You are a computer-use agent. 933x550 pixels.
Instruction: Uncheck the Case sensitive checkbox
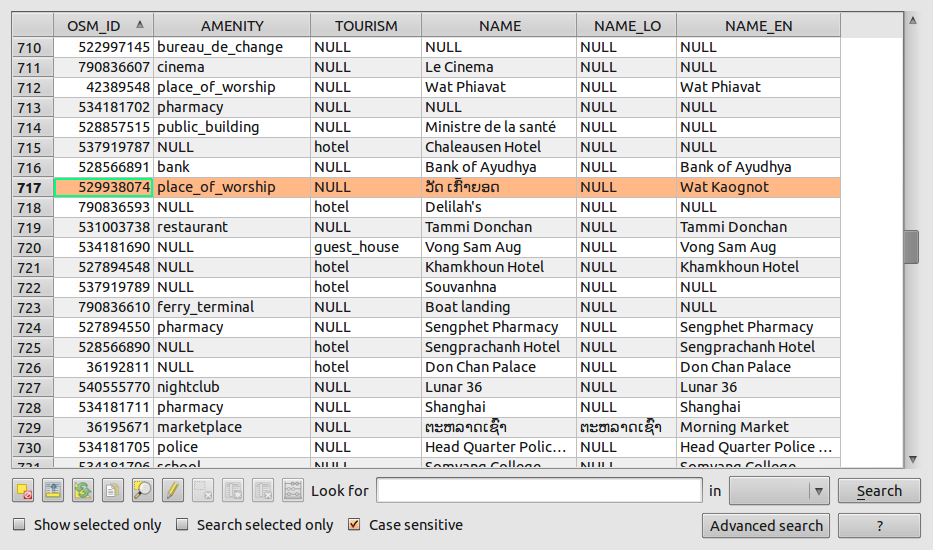[x=354, y=524]
